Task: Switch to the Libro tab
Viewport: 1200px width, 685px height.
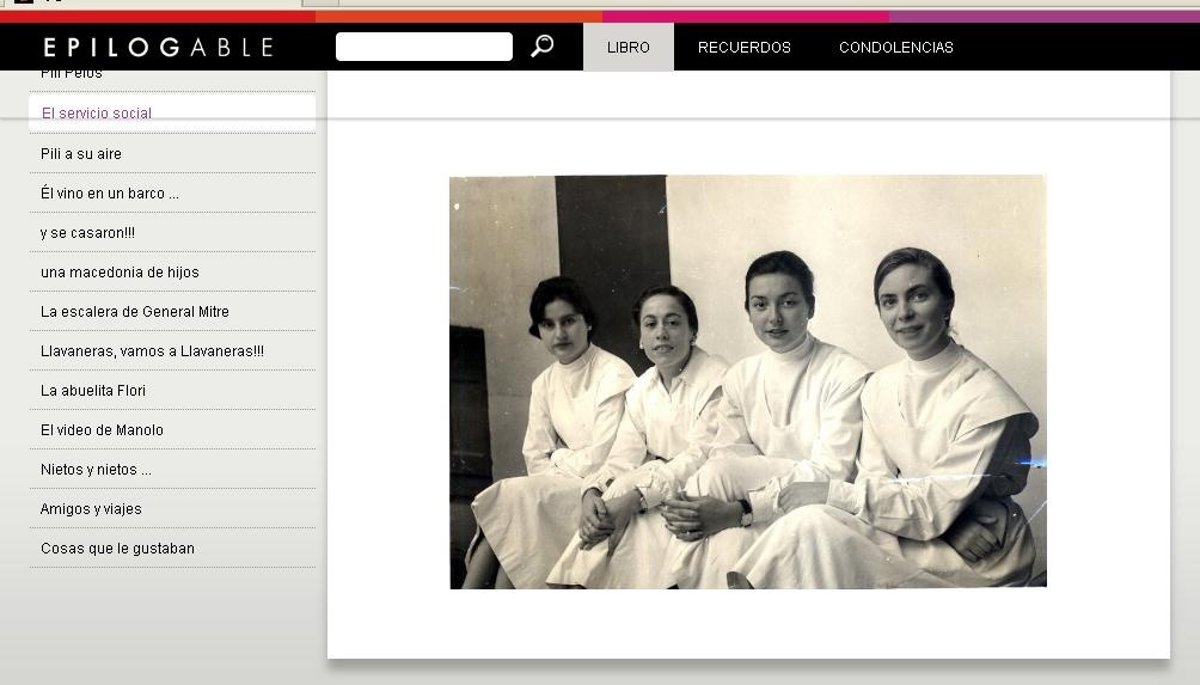Action: point(628,47)
